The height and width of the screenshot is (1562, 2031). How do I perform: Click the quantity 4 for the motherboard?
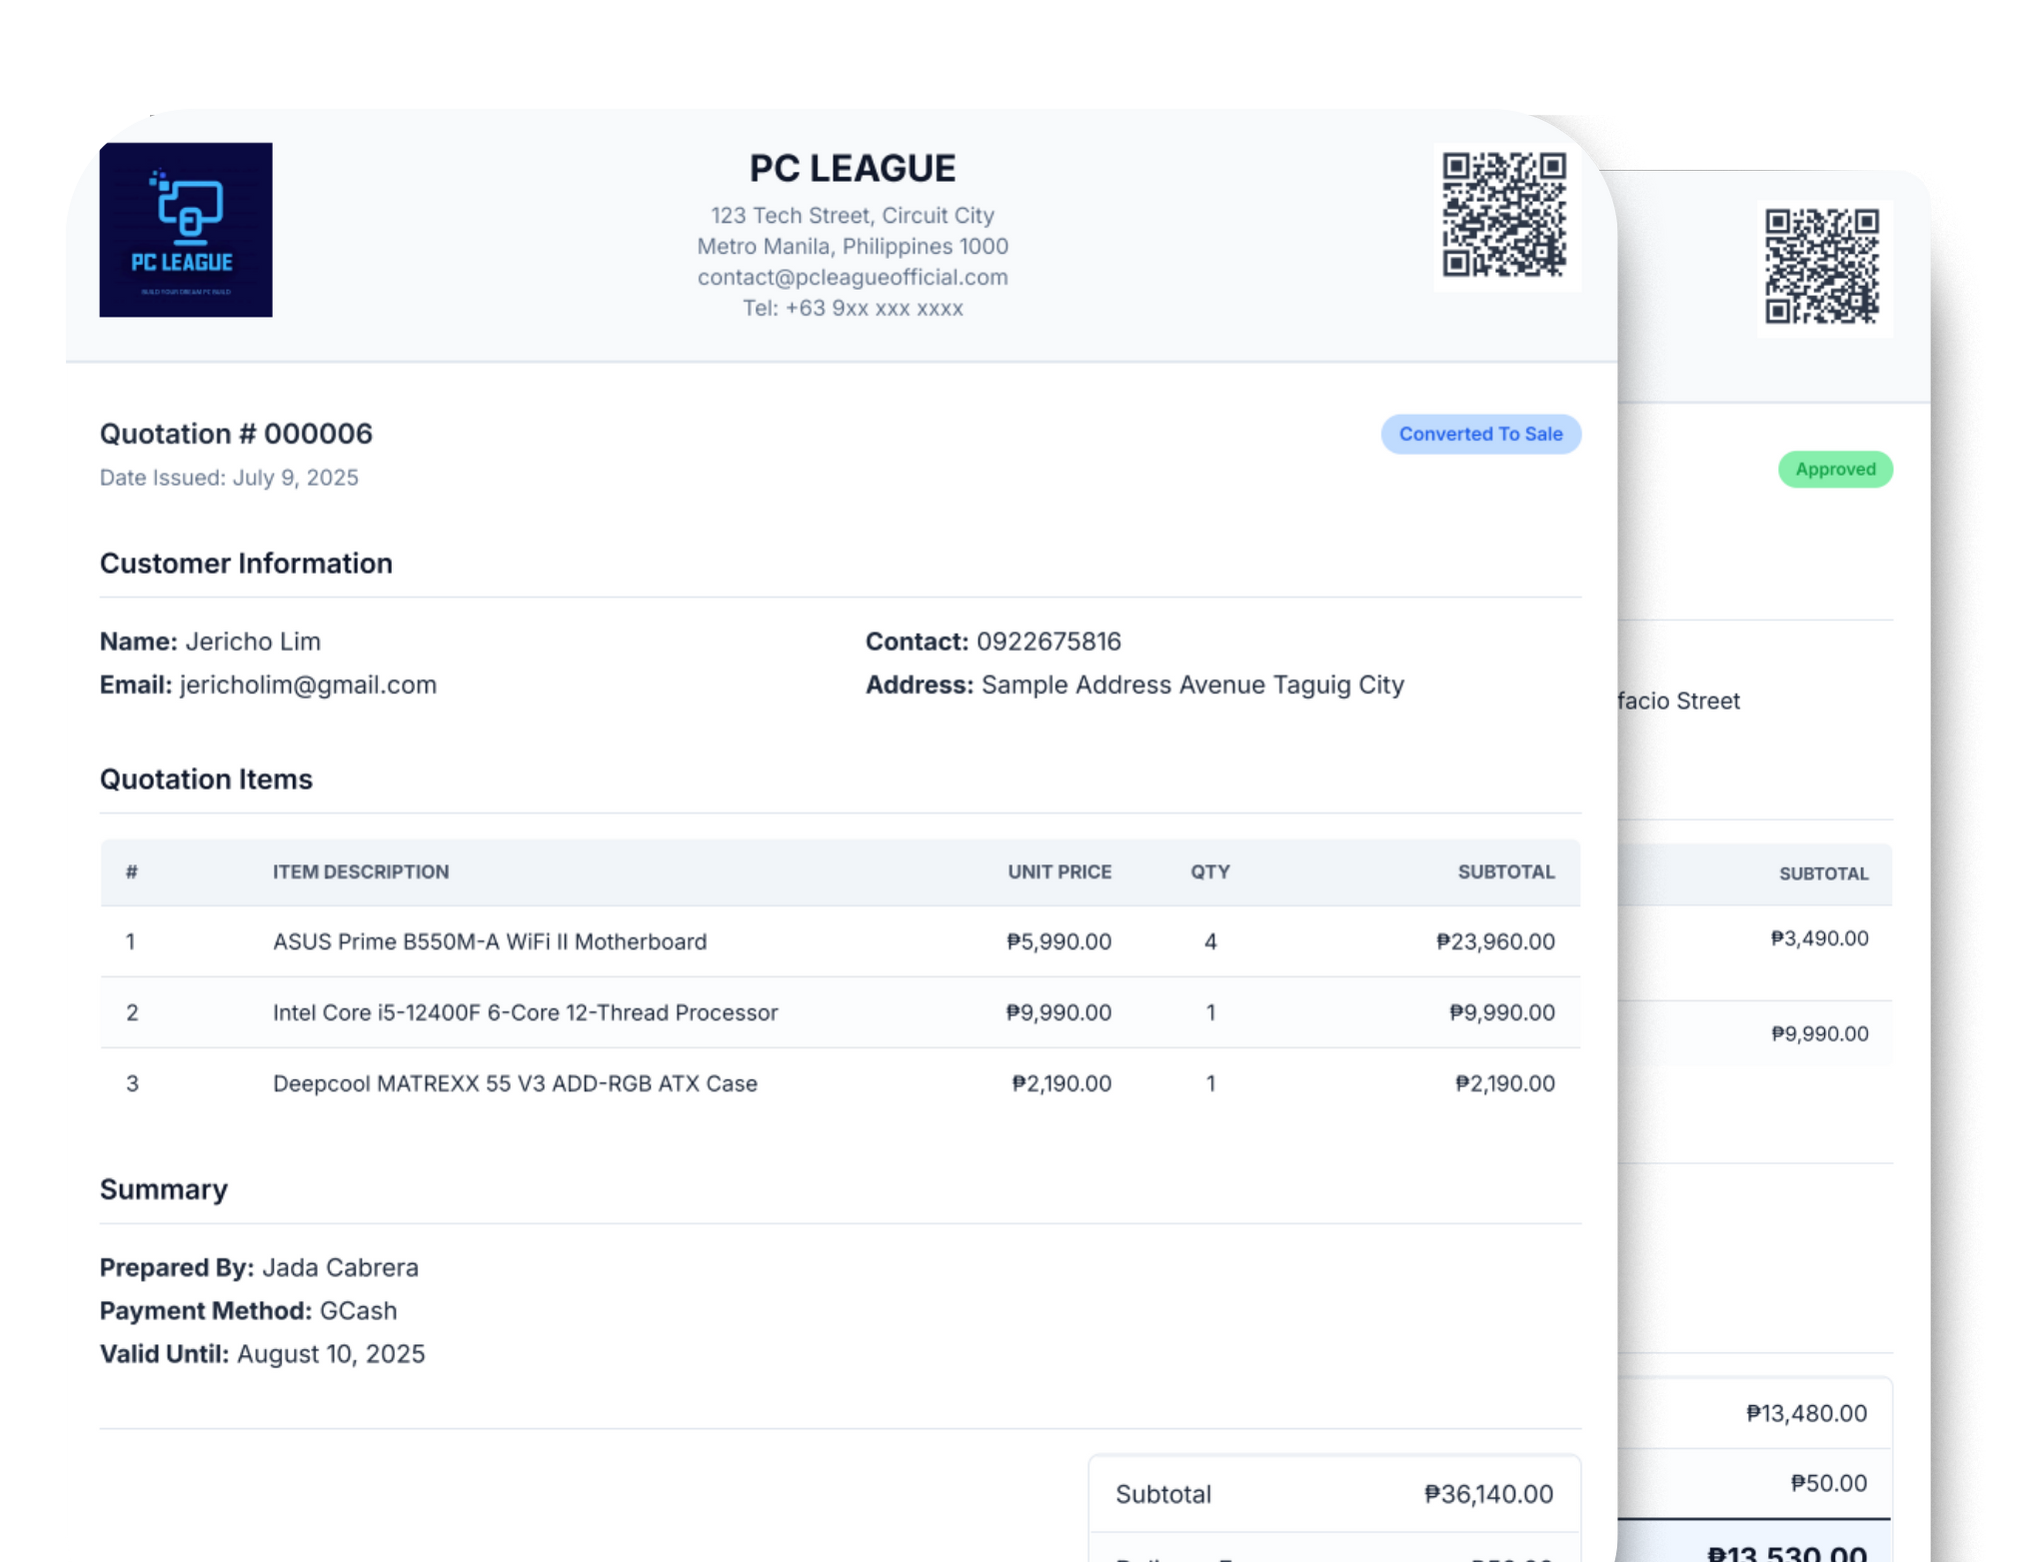tap(1210, 942)
